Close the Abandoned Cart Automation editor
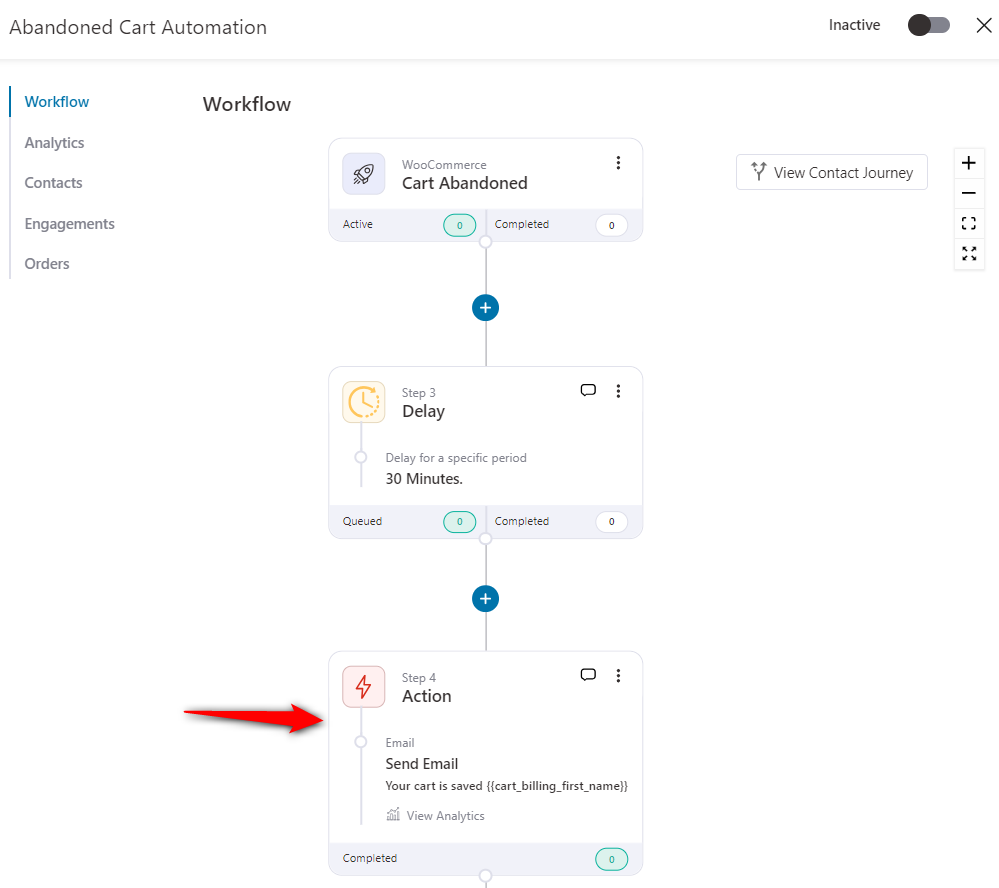The width and height of the screenshot is (999, 888). [x=984, y=25]
